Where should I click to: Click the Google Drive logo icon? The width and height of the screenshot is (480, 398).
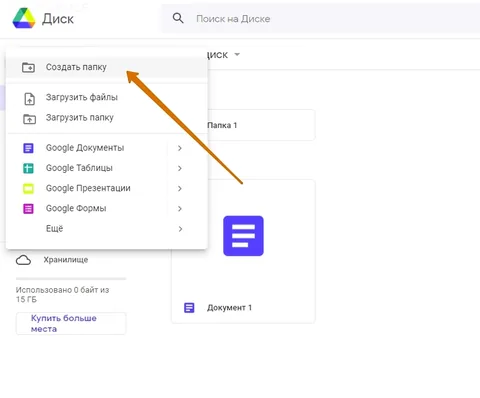[x=24, y=19]
